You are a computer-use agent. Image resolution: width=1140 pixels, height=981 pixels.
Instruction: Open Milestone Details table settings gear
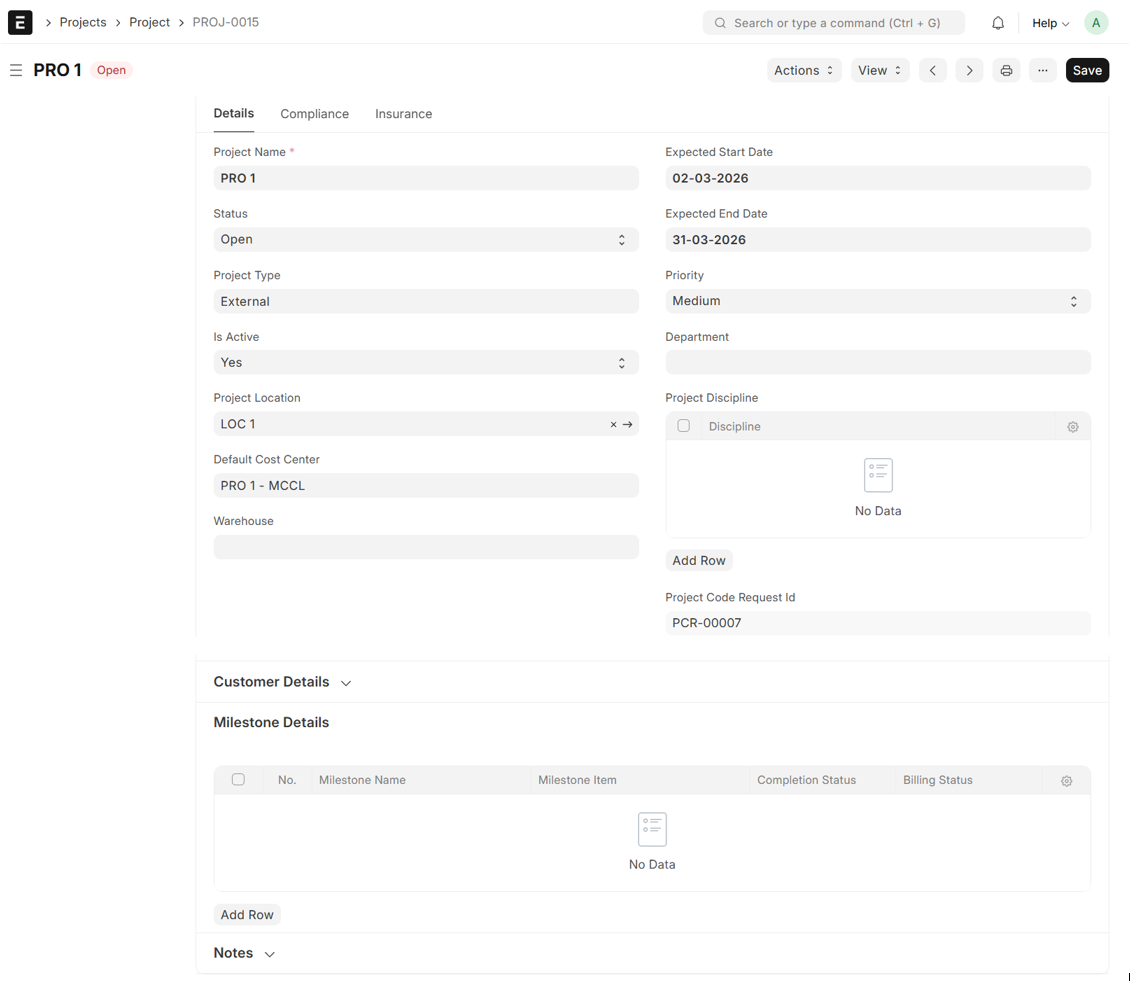click(x=1066, y=781)
